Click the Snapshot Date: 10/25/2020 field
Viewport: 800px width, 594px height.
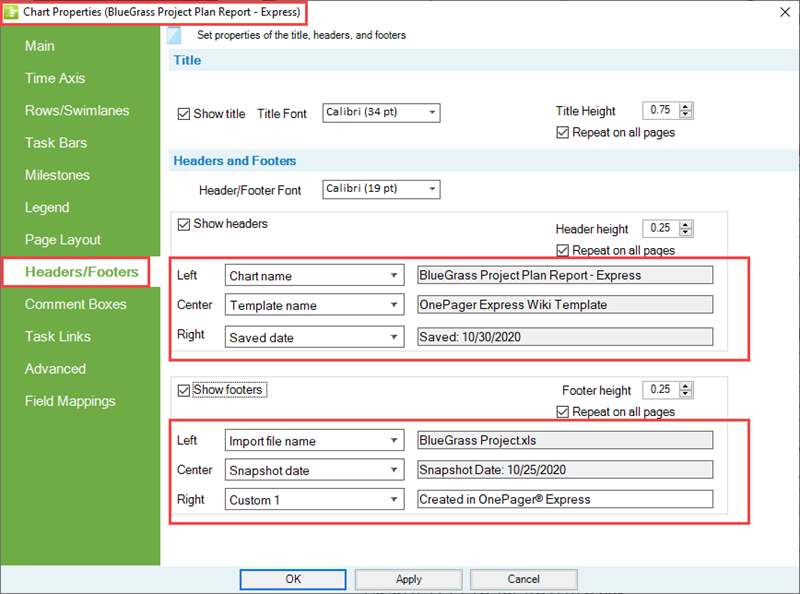[565, 469]
